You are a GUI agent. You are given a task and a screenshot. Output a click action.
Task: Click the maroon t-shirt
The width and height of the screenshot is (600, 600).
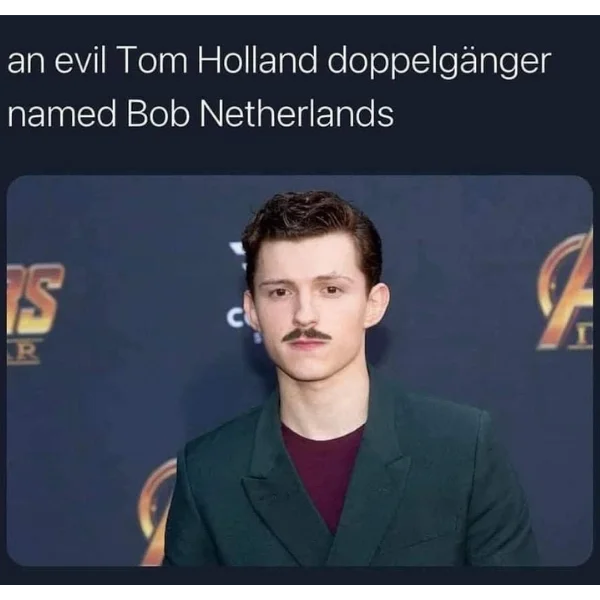(x=324, y=473)
